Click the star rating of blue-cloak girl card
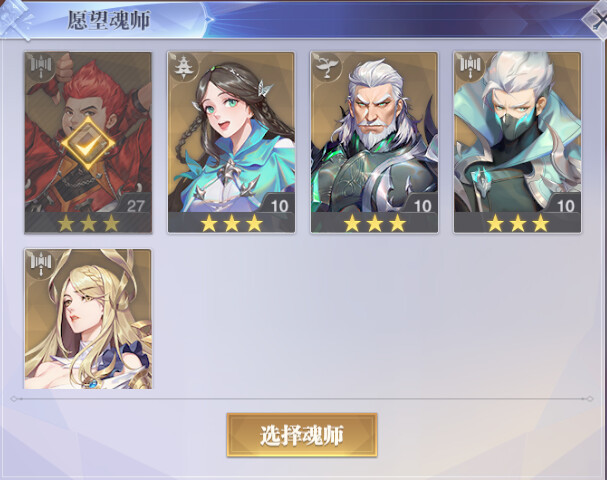Image resolution: width=607 pixels, height=480 pixels. tap(231, 223)
